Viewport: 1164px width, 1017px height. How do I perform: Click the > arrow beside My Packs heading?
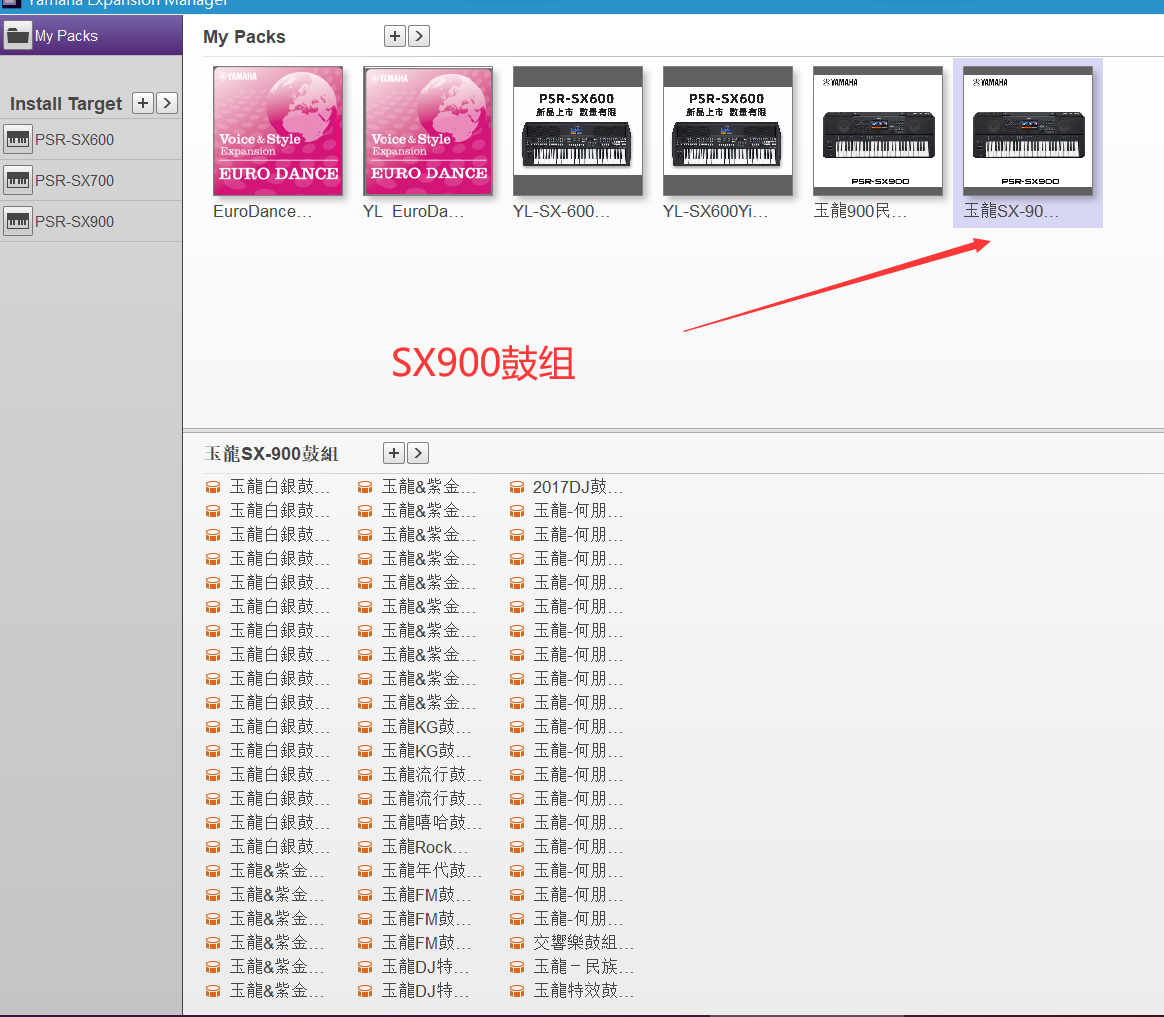[x=419, y=36]
